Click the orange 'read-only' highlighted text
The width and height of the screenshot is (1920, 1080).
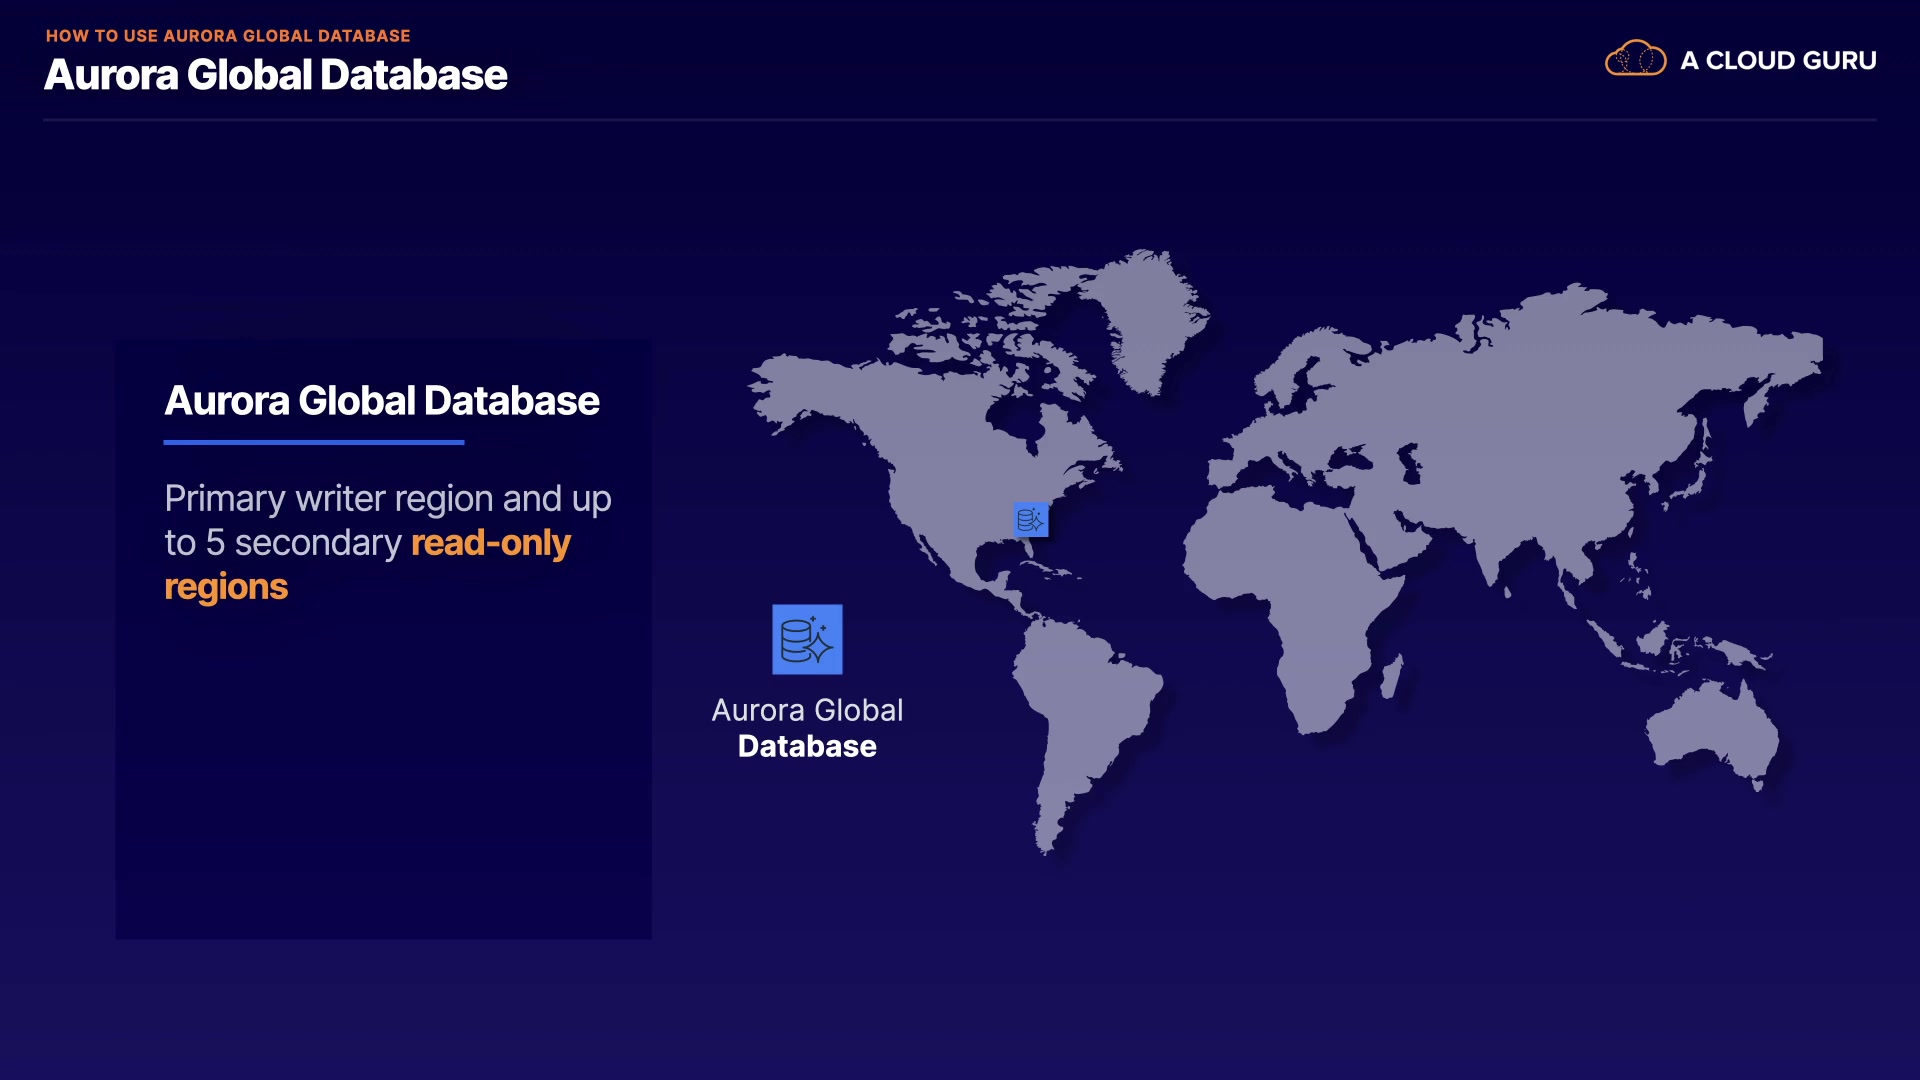(x=490, y=543)
